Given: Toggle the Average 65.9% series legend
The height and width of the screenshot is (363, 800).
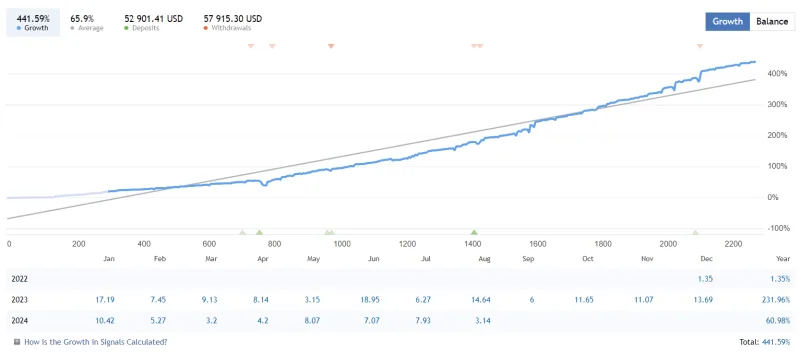Looking at the screenshot, I should click(x=87, y=23).
